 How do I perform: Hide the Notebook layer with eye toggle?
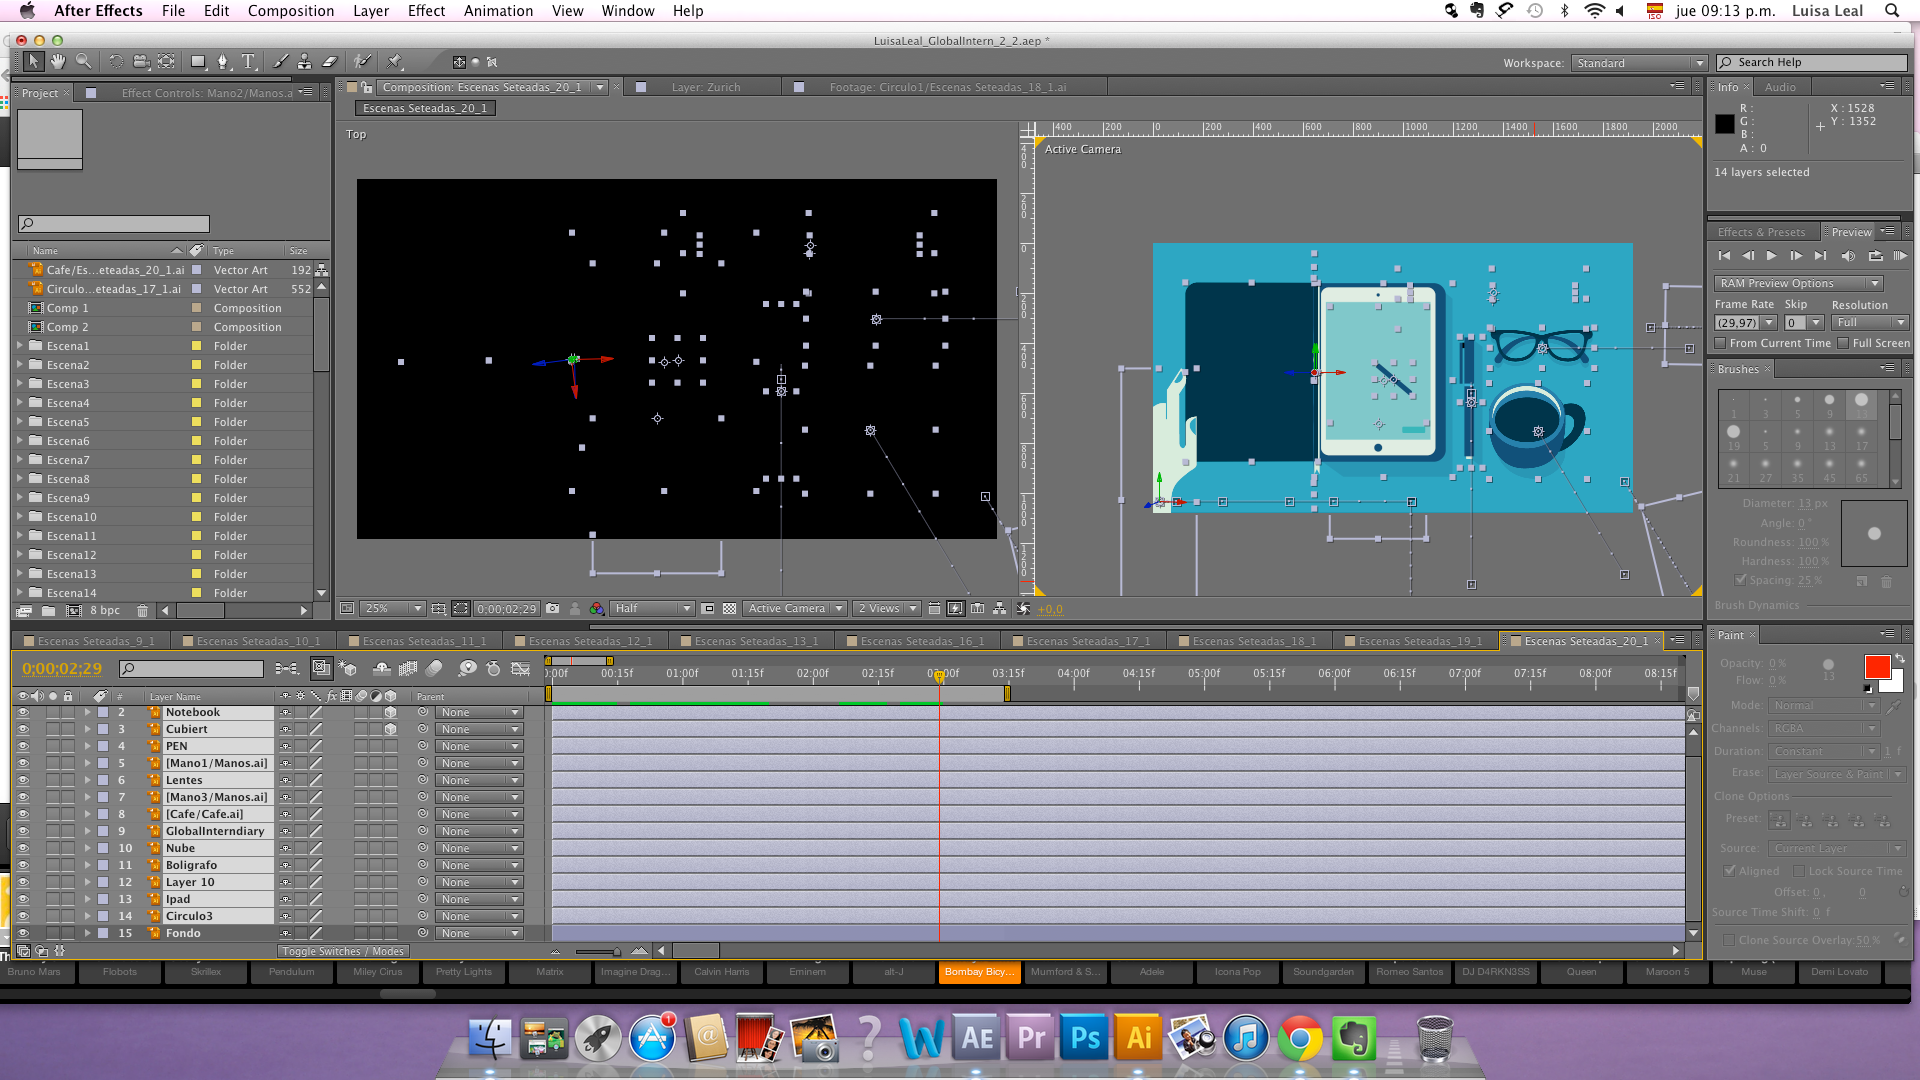(22, 713)
